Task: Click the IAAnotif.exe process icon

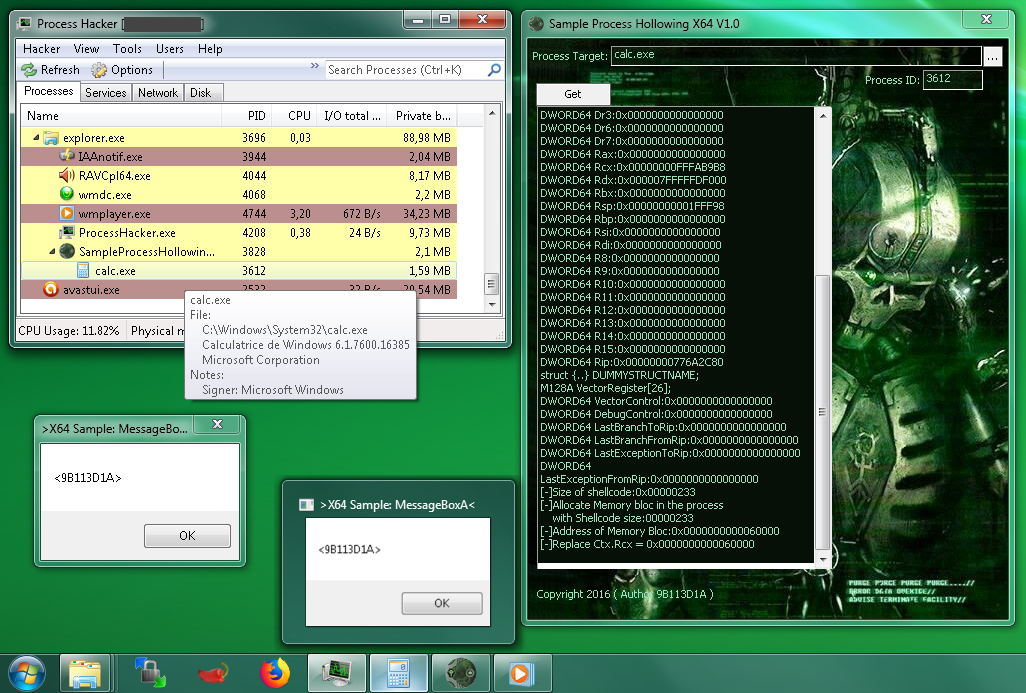Action: [x=67, y=156]
